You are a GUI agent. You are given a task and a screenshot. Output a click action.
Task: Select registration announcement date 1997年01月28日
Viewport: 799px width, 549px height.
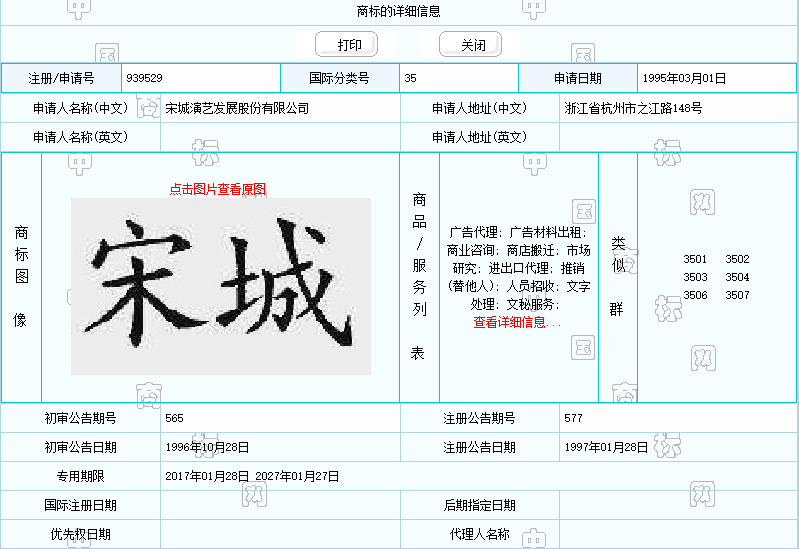tap(606, 447)
